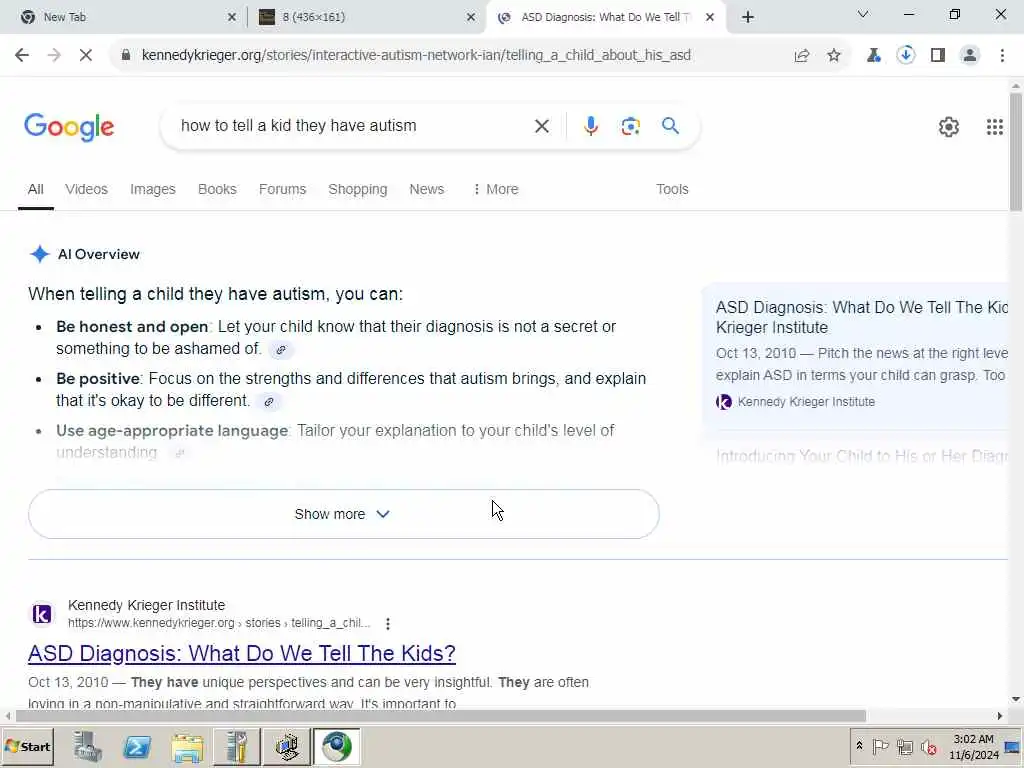Close the '8 (436×161)' tab
The height and width of the screenshot is (768, 1024).
(471, 18)
